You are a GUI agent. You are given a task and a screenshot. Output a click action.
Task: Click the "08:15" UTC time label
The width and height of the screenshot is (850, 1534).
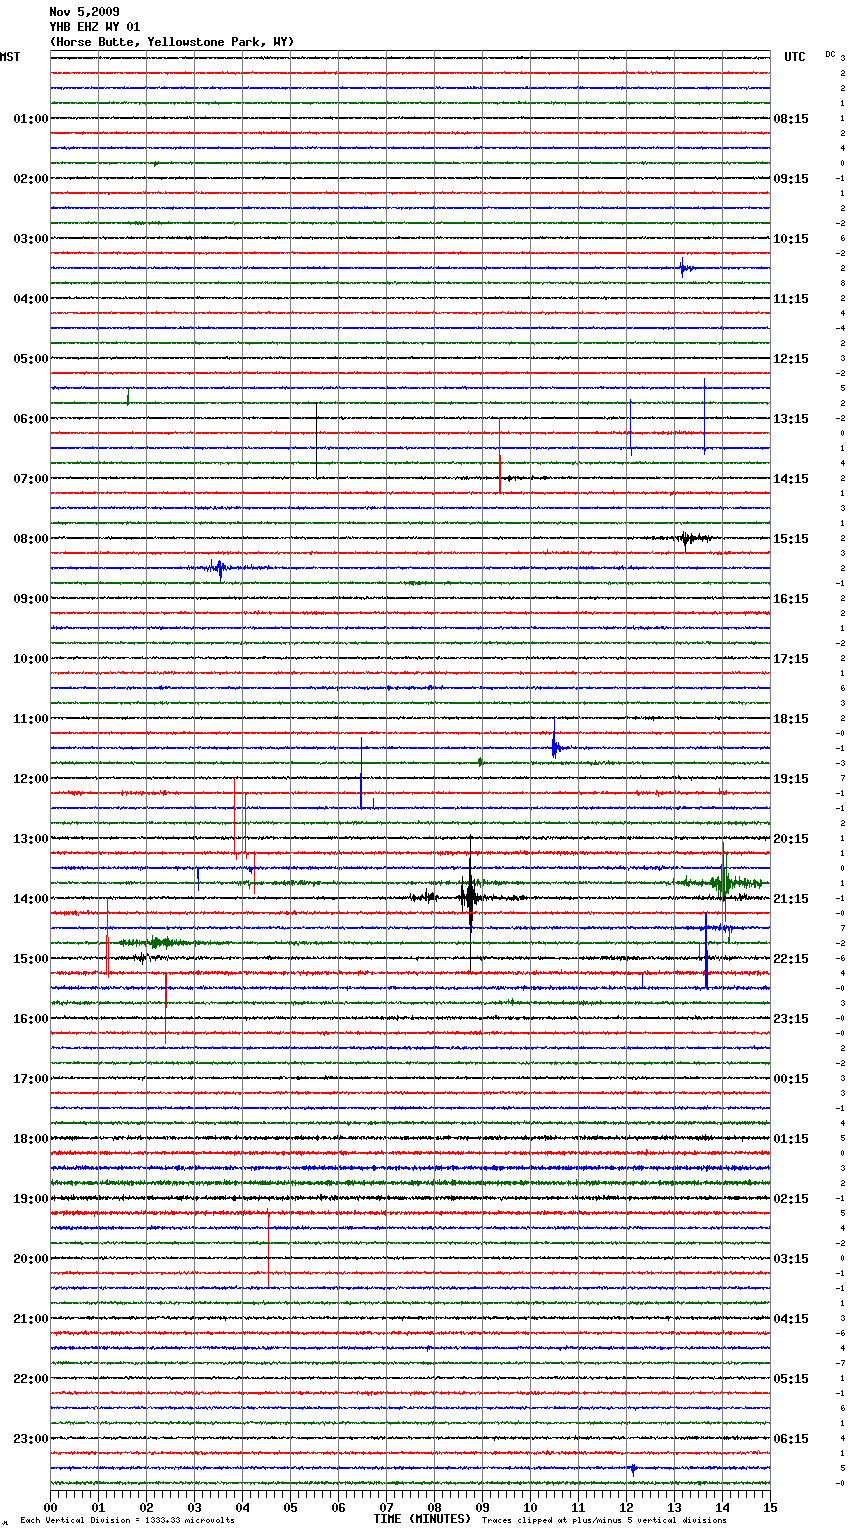pyautogui.click(x=791, y=119)
